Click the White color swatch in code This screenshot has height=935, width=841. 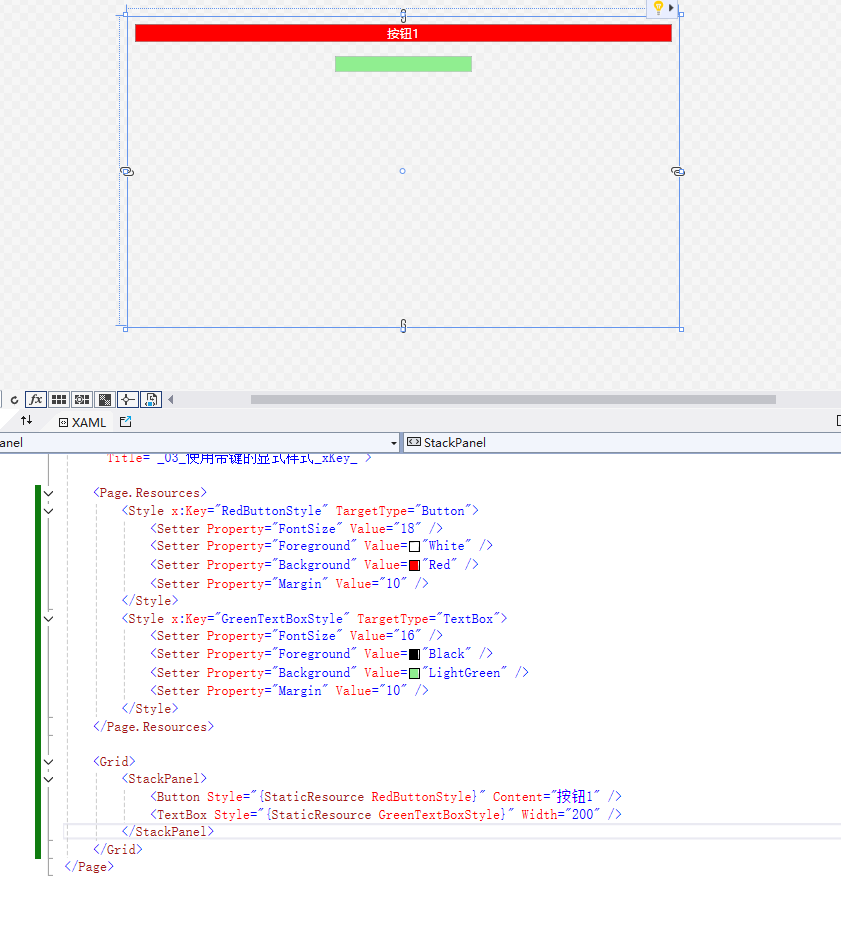(415, 546)
